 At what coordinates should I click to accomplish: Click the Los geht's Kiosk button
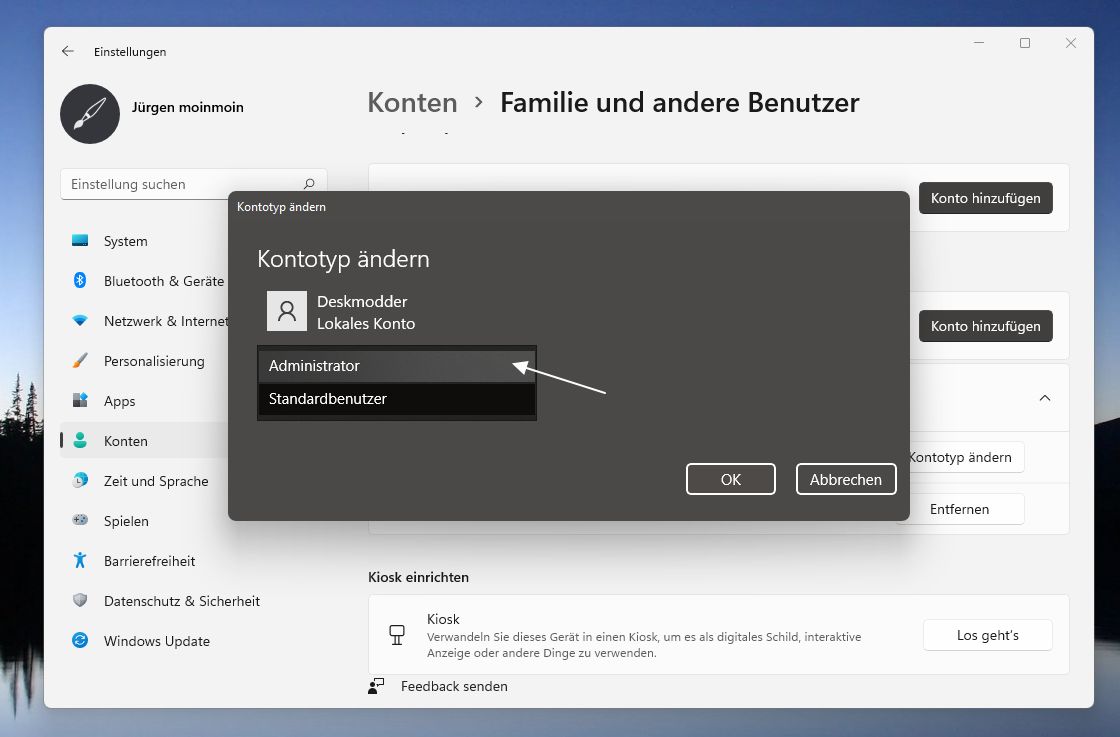click(987, 635)
